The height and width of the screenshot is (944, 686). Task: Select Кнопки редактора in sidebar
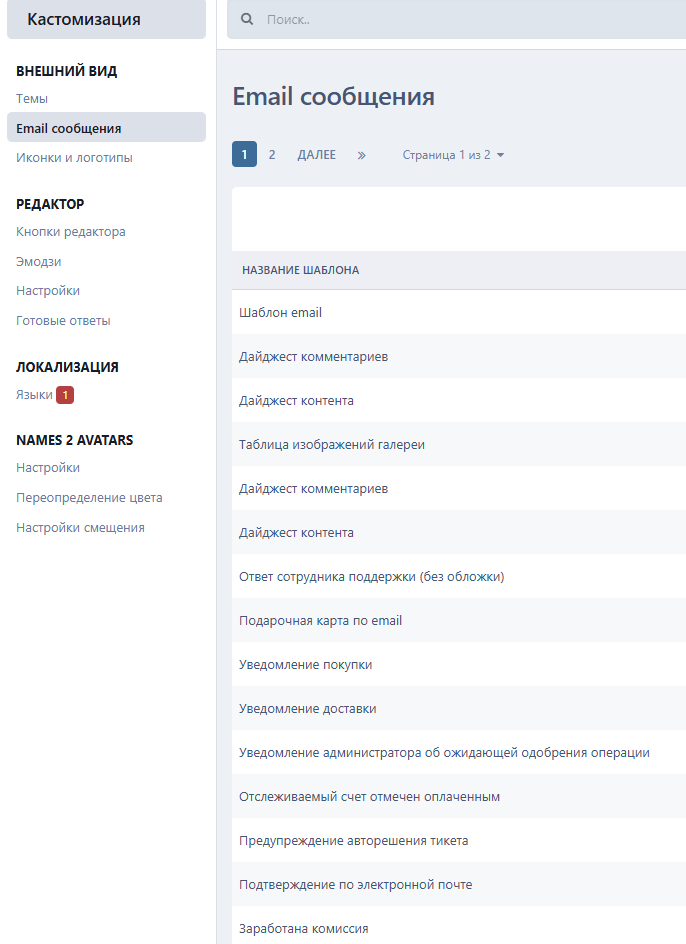click(x=71, y=232)
